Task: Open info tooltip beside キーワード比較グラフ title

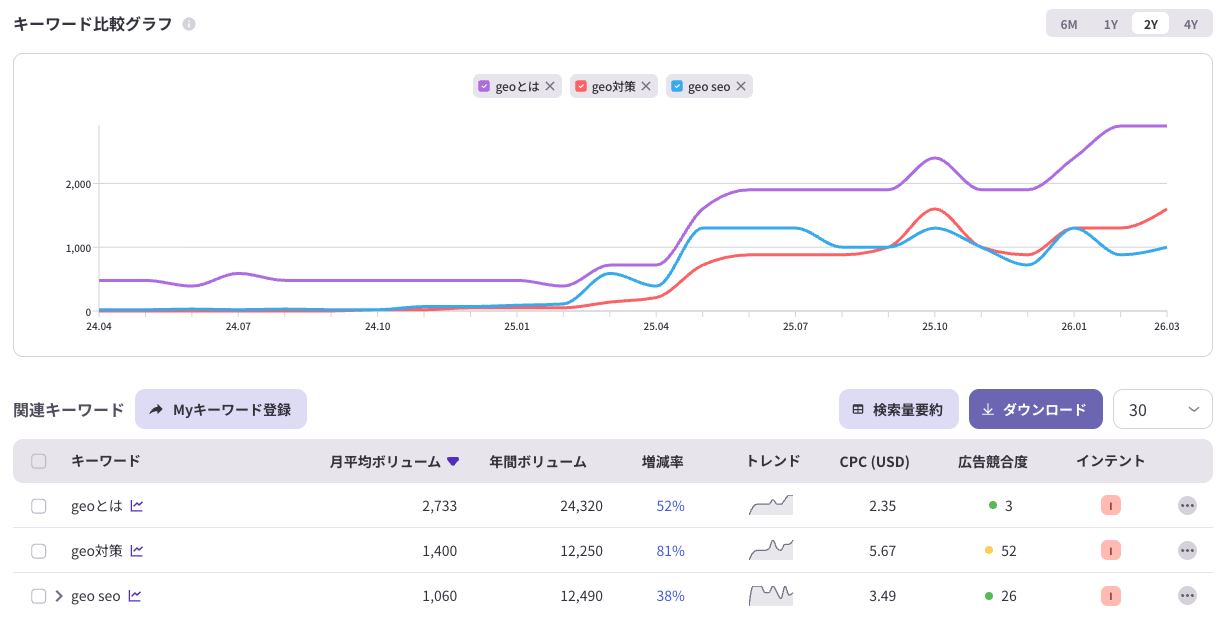Action: pos(189,24)
